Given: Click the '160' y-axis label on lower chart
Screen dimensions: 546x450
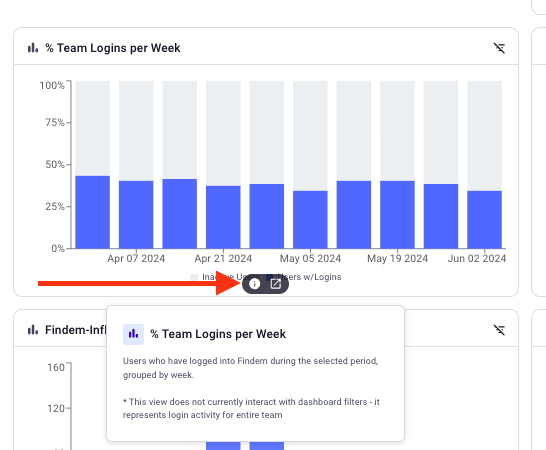Looking at the screenshot, I should (x=56, y=367).
